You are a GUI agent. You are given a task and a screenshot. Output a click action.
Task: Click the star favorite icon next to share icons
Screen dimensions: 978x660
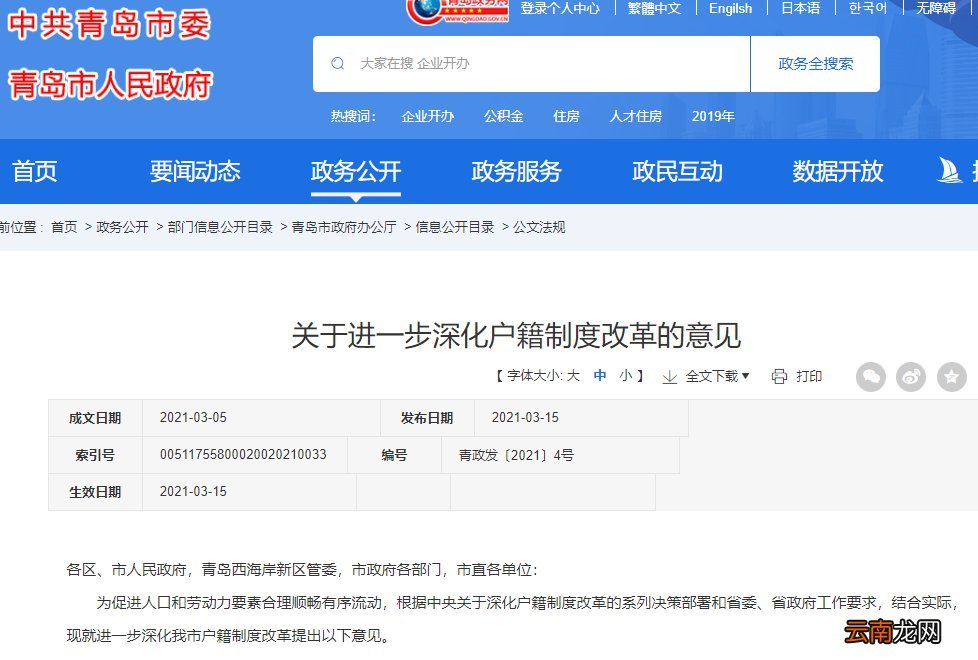tap(950, 377)
